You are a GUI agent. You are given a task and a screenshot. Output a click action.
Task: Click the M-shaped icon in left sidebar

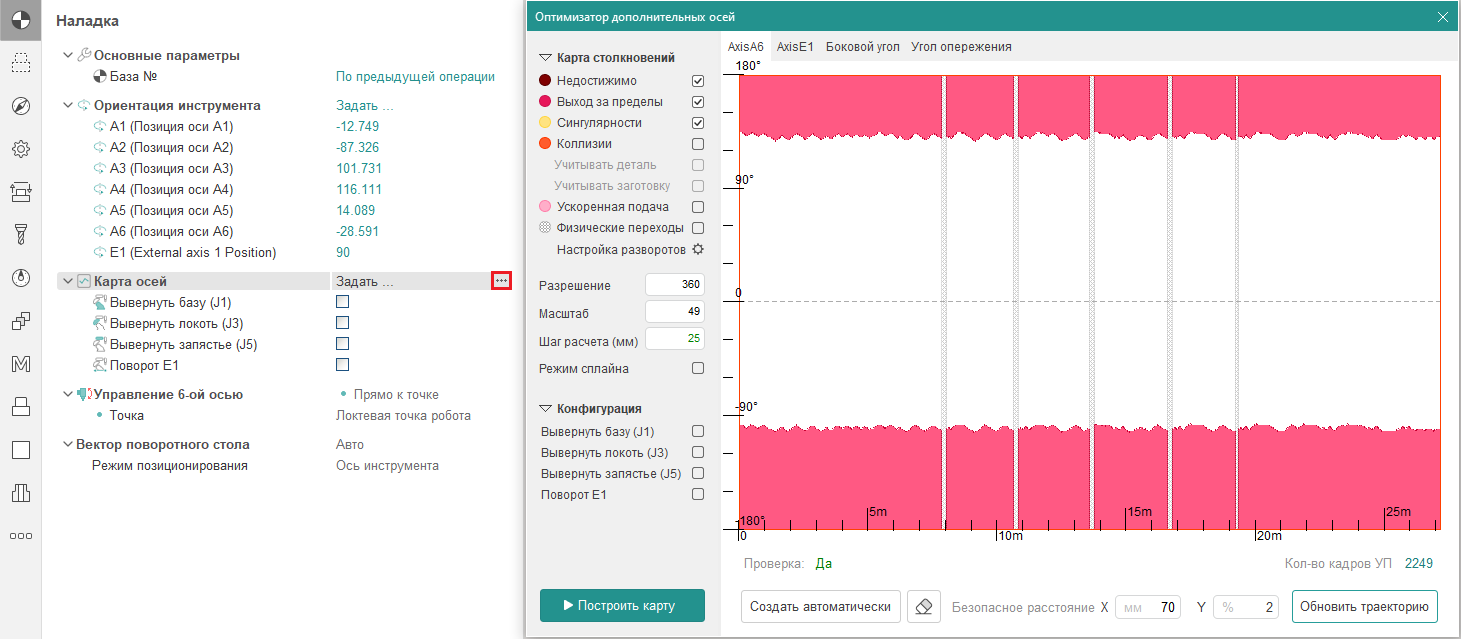pos(20,364)
